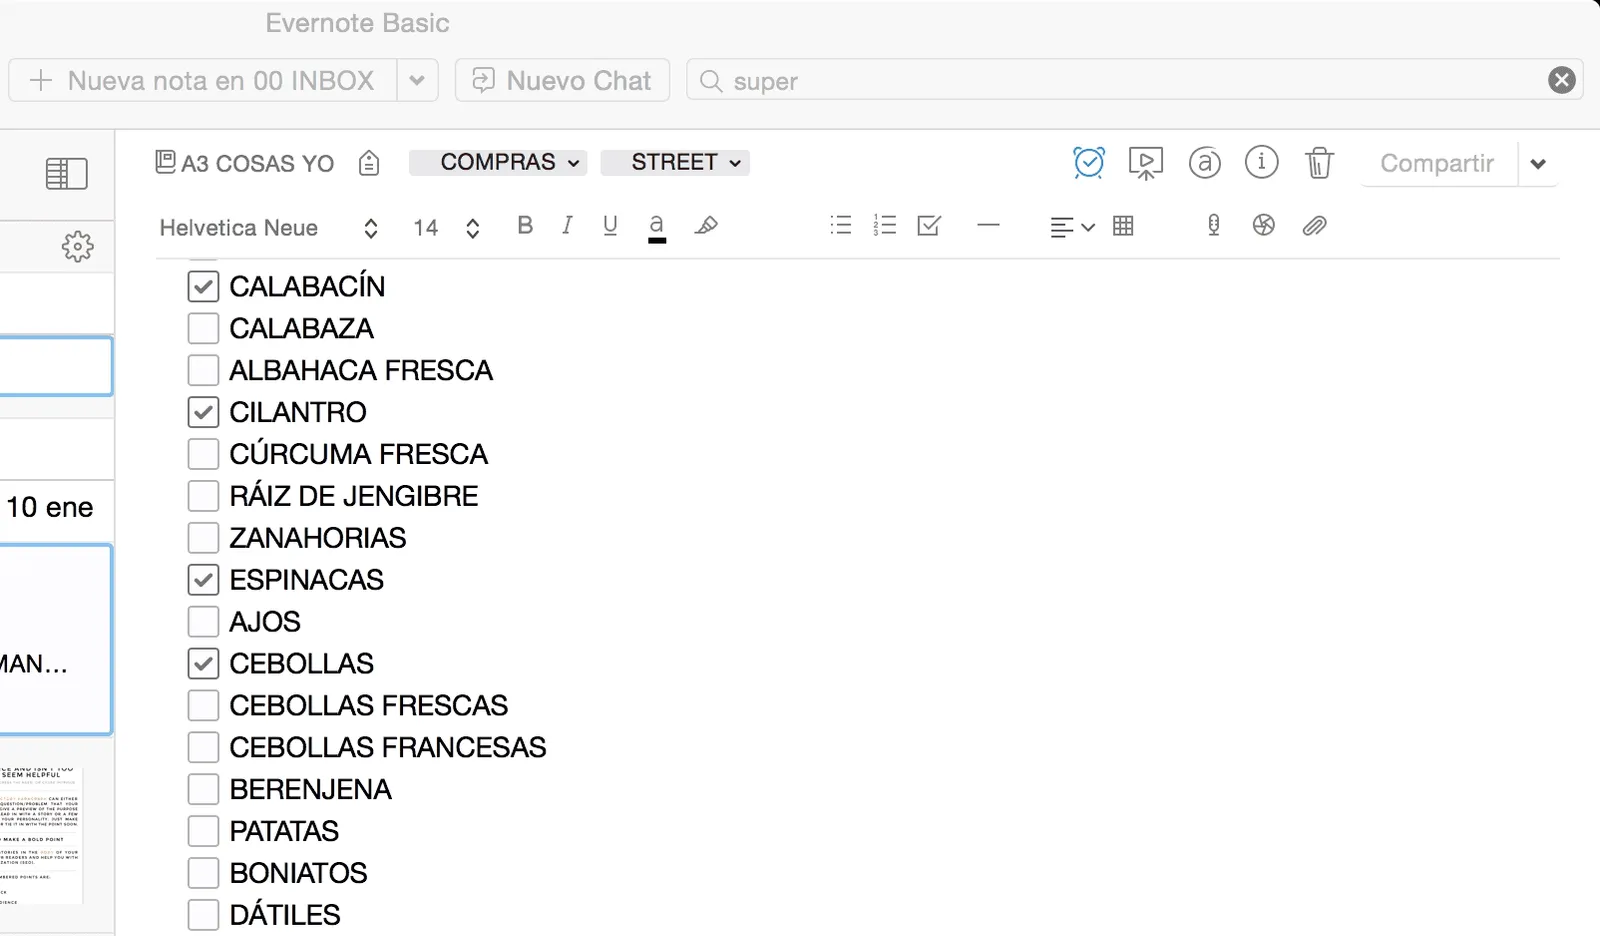Insert bulleted list
The width and height of the screenshot is (1600, 936).
(x=841, y=225)
